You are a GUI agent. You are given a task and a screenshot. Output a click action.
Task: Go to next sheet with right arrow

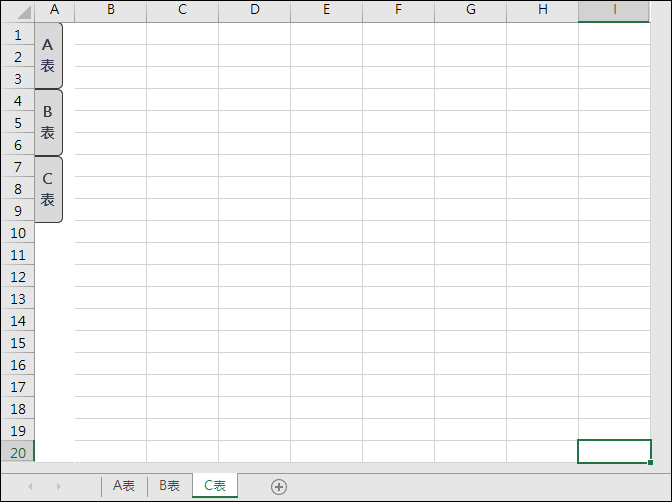59,486
